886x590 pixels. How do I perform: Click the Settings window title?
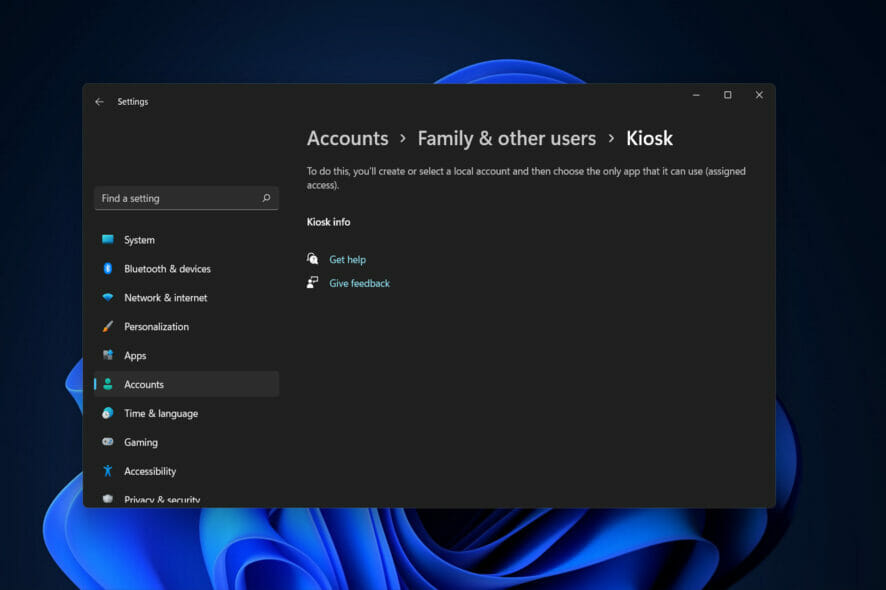pyautogui.click(x=133, y=102)
